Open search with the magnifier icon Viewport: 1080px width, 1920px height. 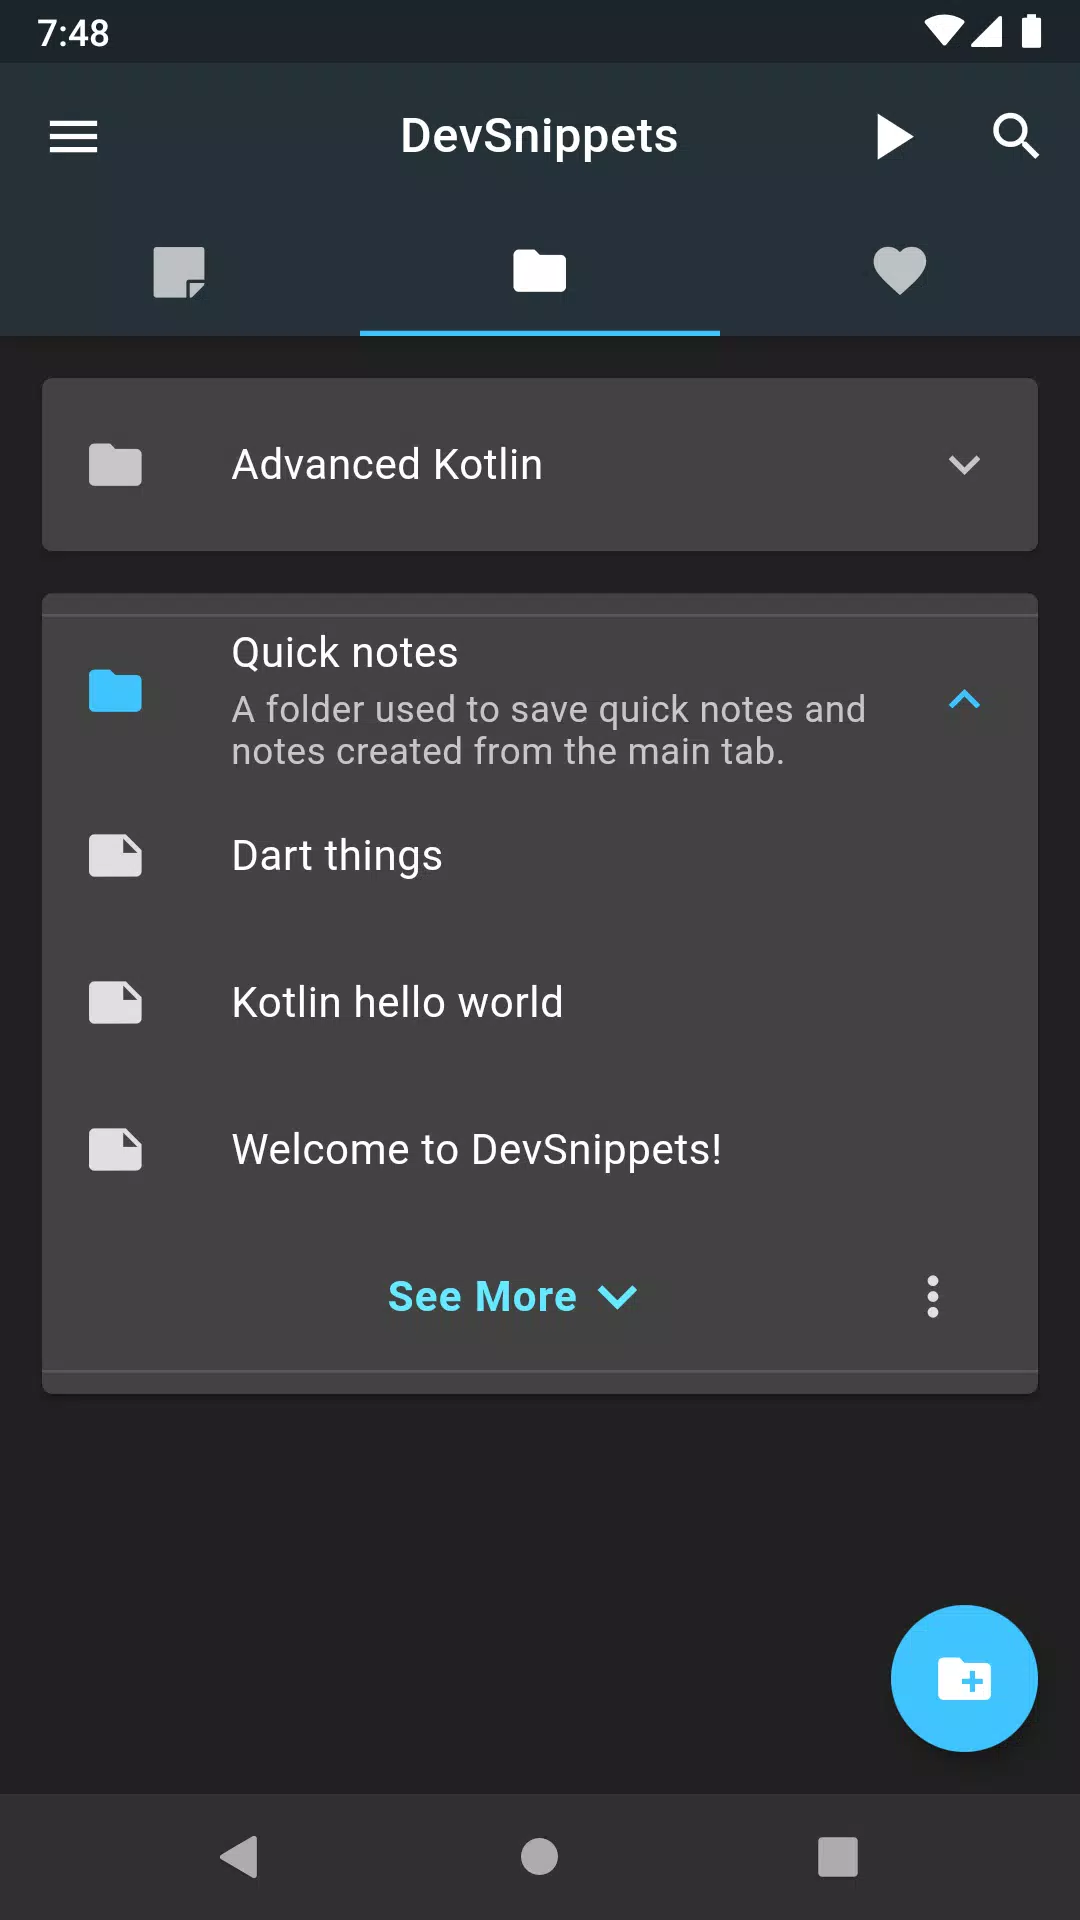(1015, 136)
